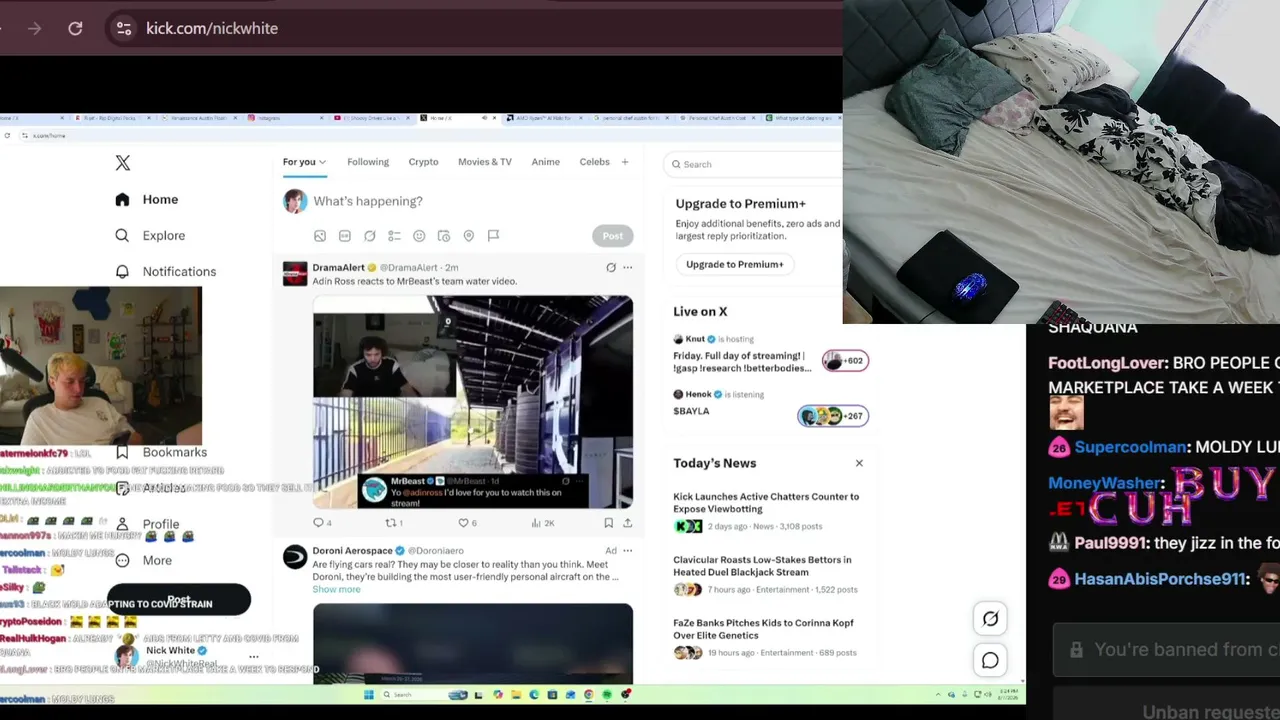Screen dimensions: 1280x720
Task: Tag a location in the composer
Action: [x=468, y=236]
